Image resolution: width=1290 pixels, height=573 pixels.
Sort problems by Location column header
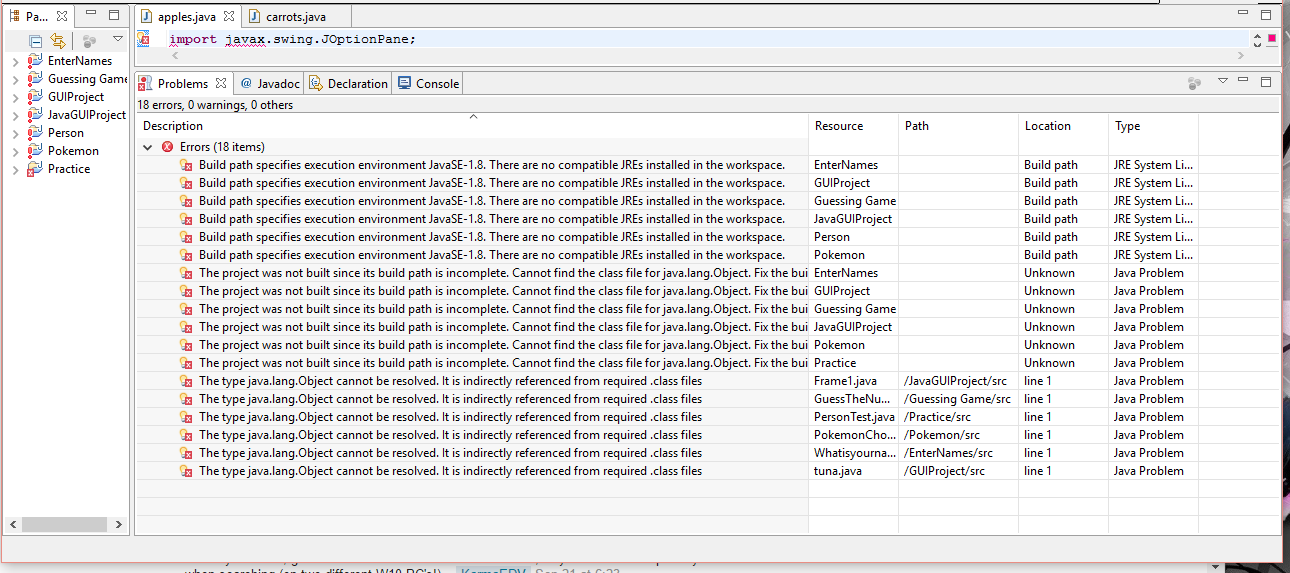click(1063, 126)
